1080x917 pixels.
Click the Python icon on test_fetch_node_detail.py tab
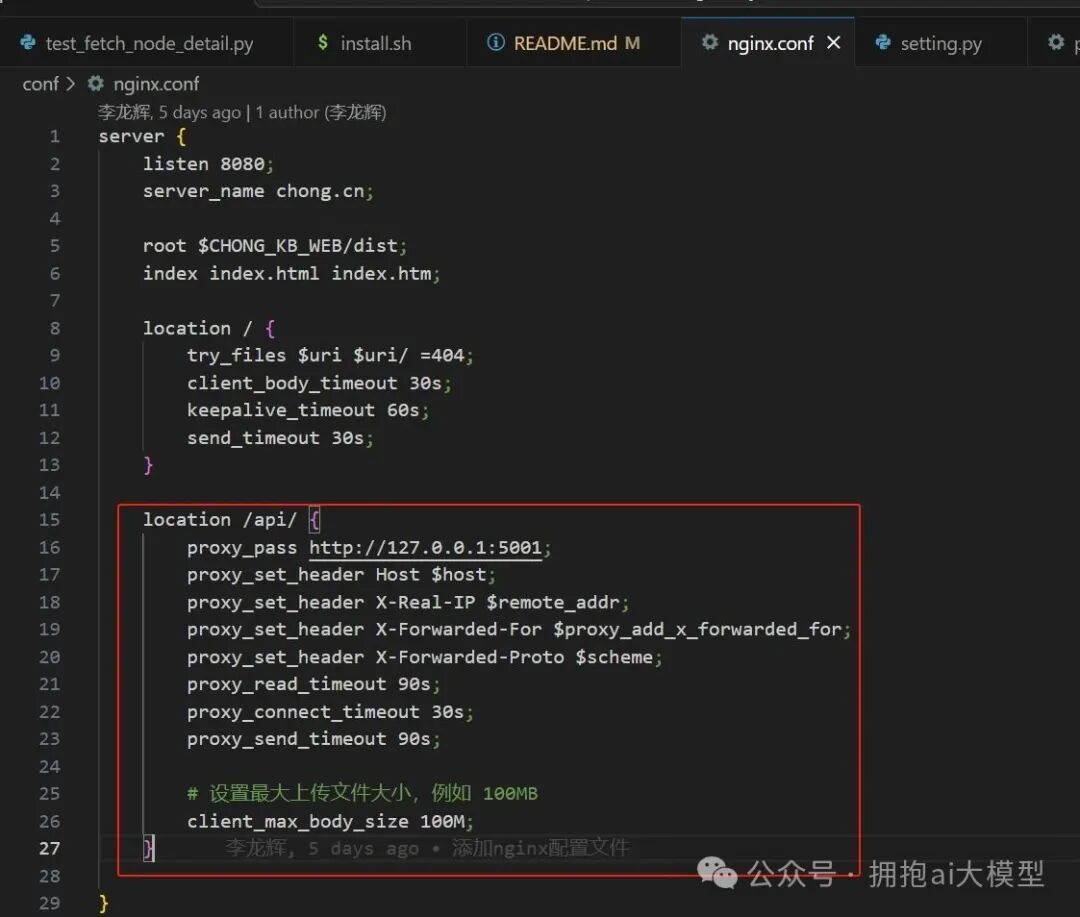[26, 43]
